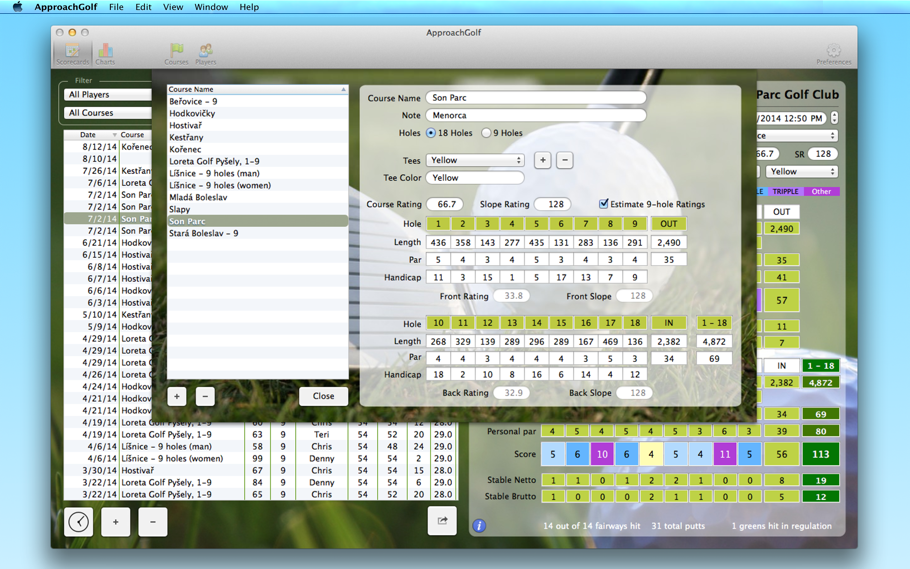The width and height of the screenshot is (910, 569).
Task: Open the Courses toolbar icon
Action: (x=176, y=53)
